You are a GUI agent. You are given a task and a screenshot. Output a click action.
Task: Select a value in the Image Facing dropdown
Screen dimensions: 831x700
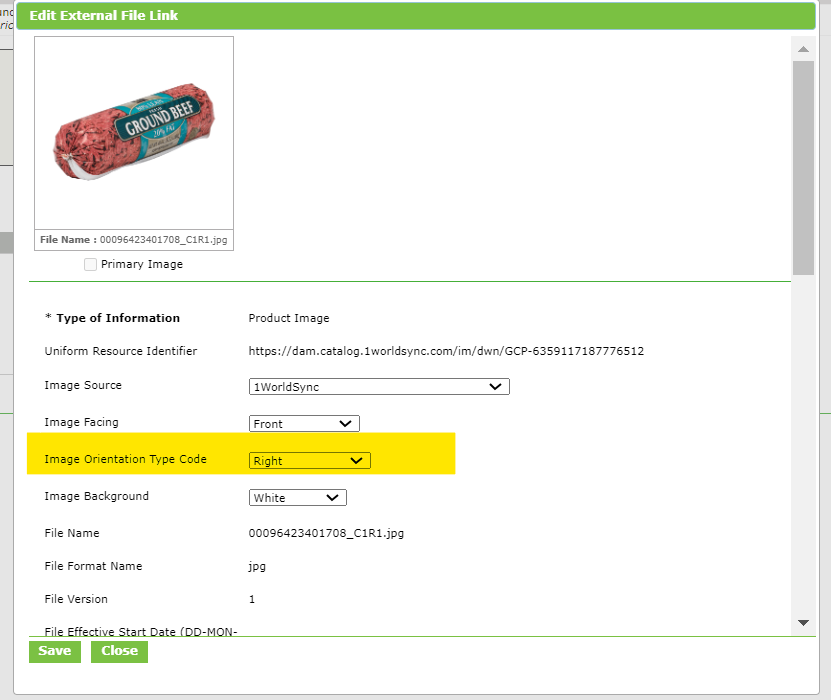click(303, 423)
